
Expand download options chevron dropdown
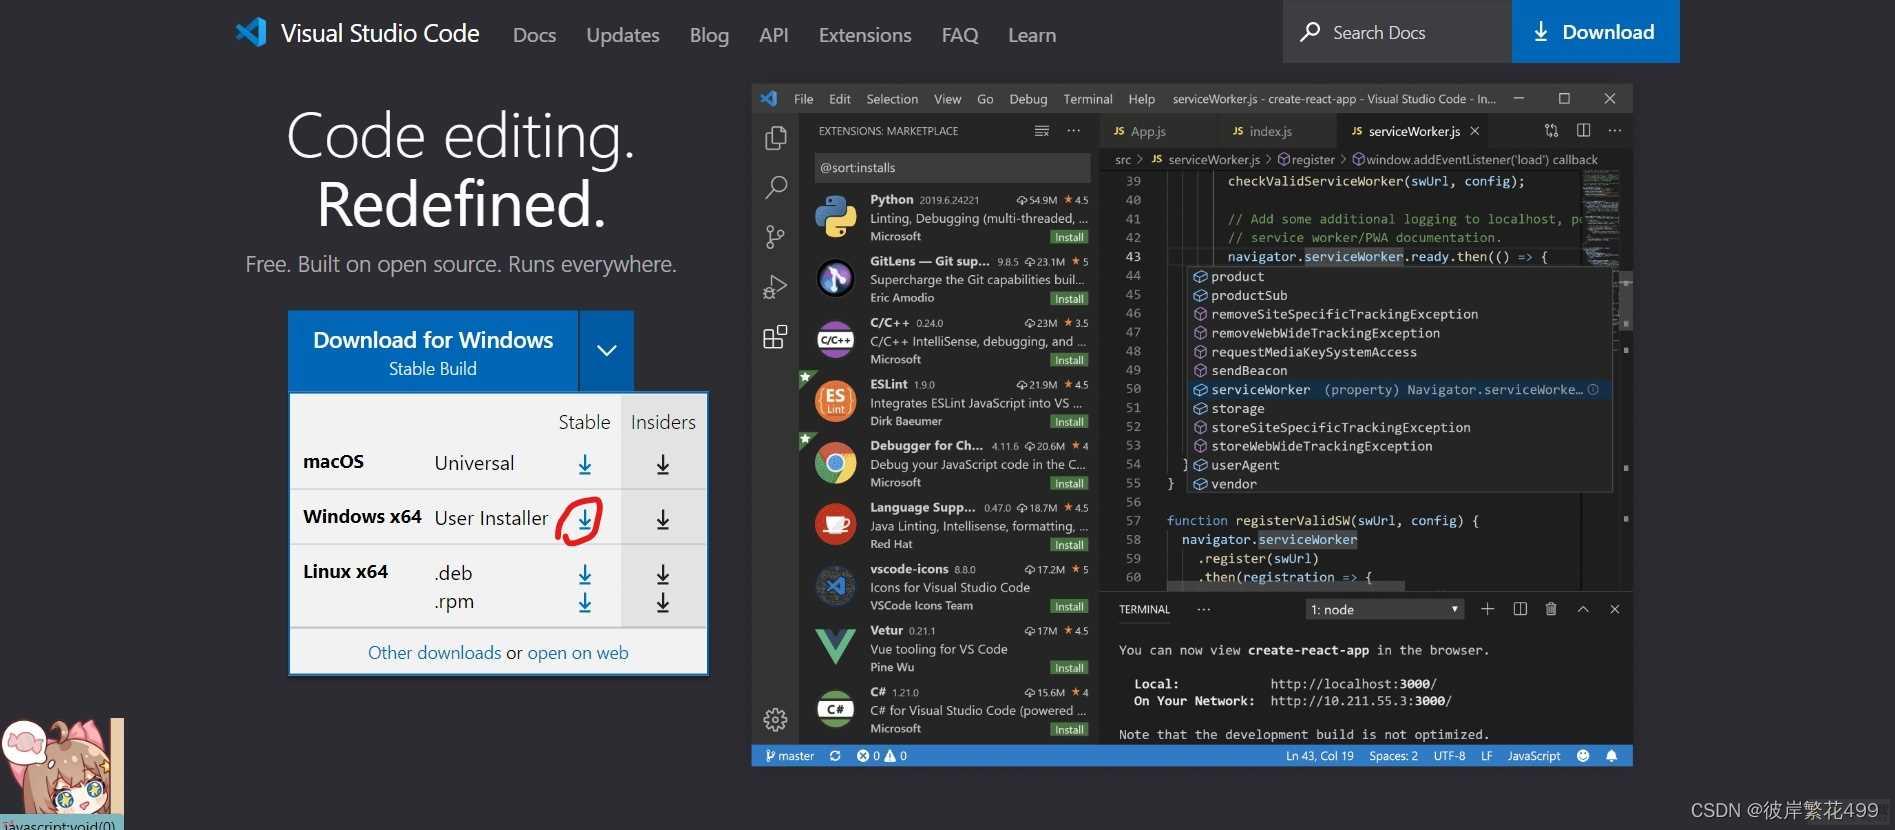tap(606, 350)
